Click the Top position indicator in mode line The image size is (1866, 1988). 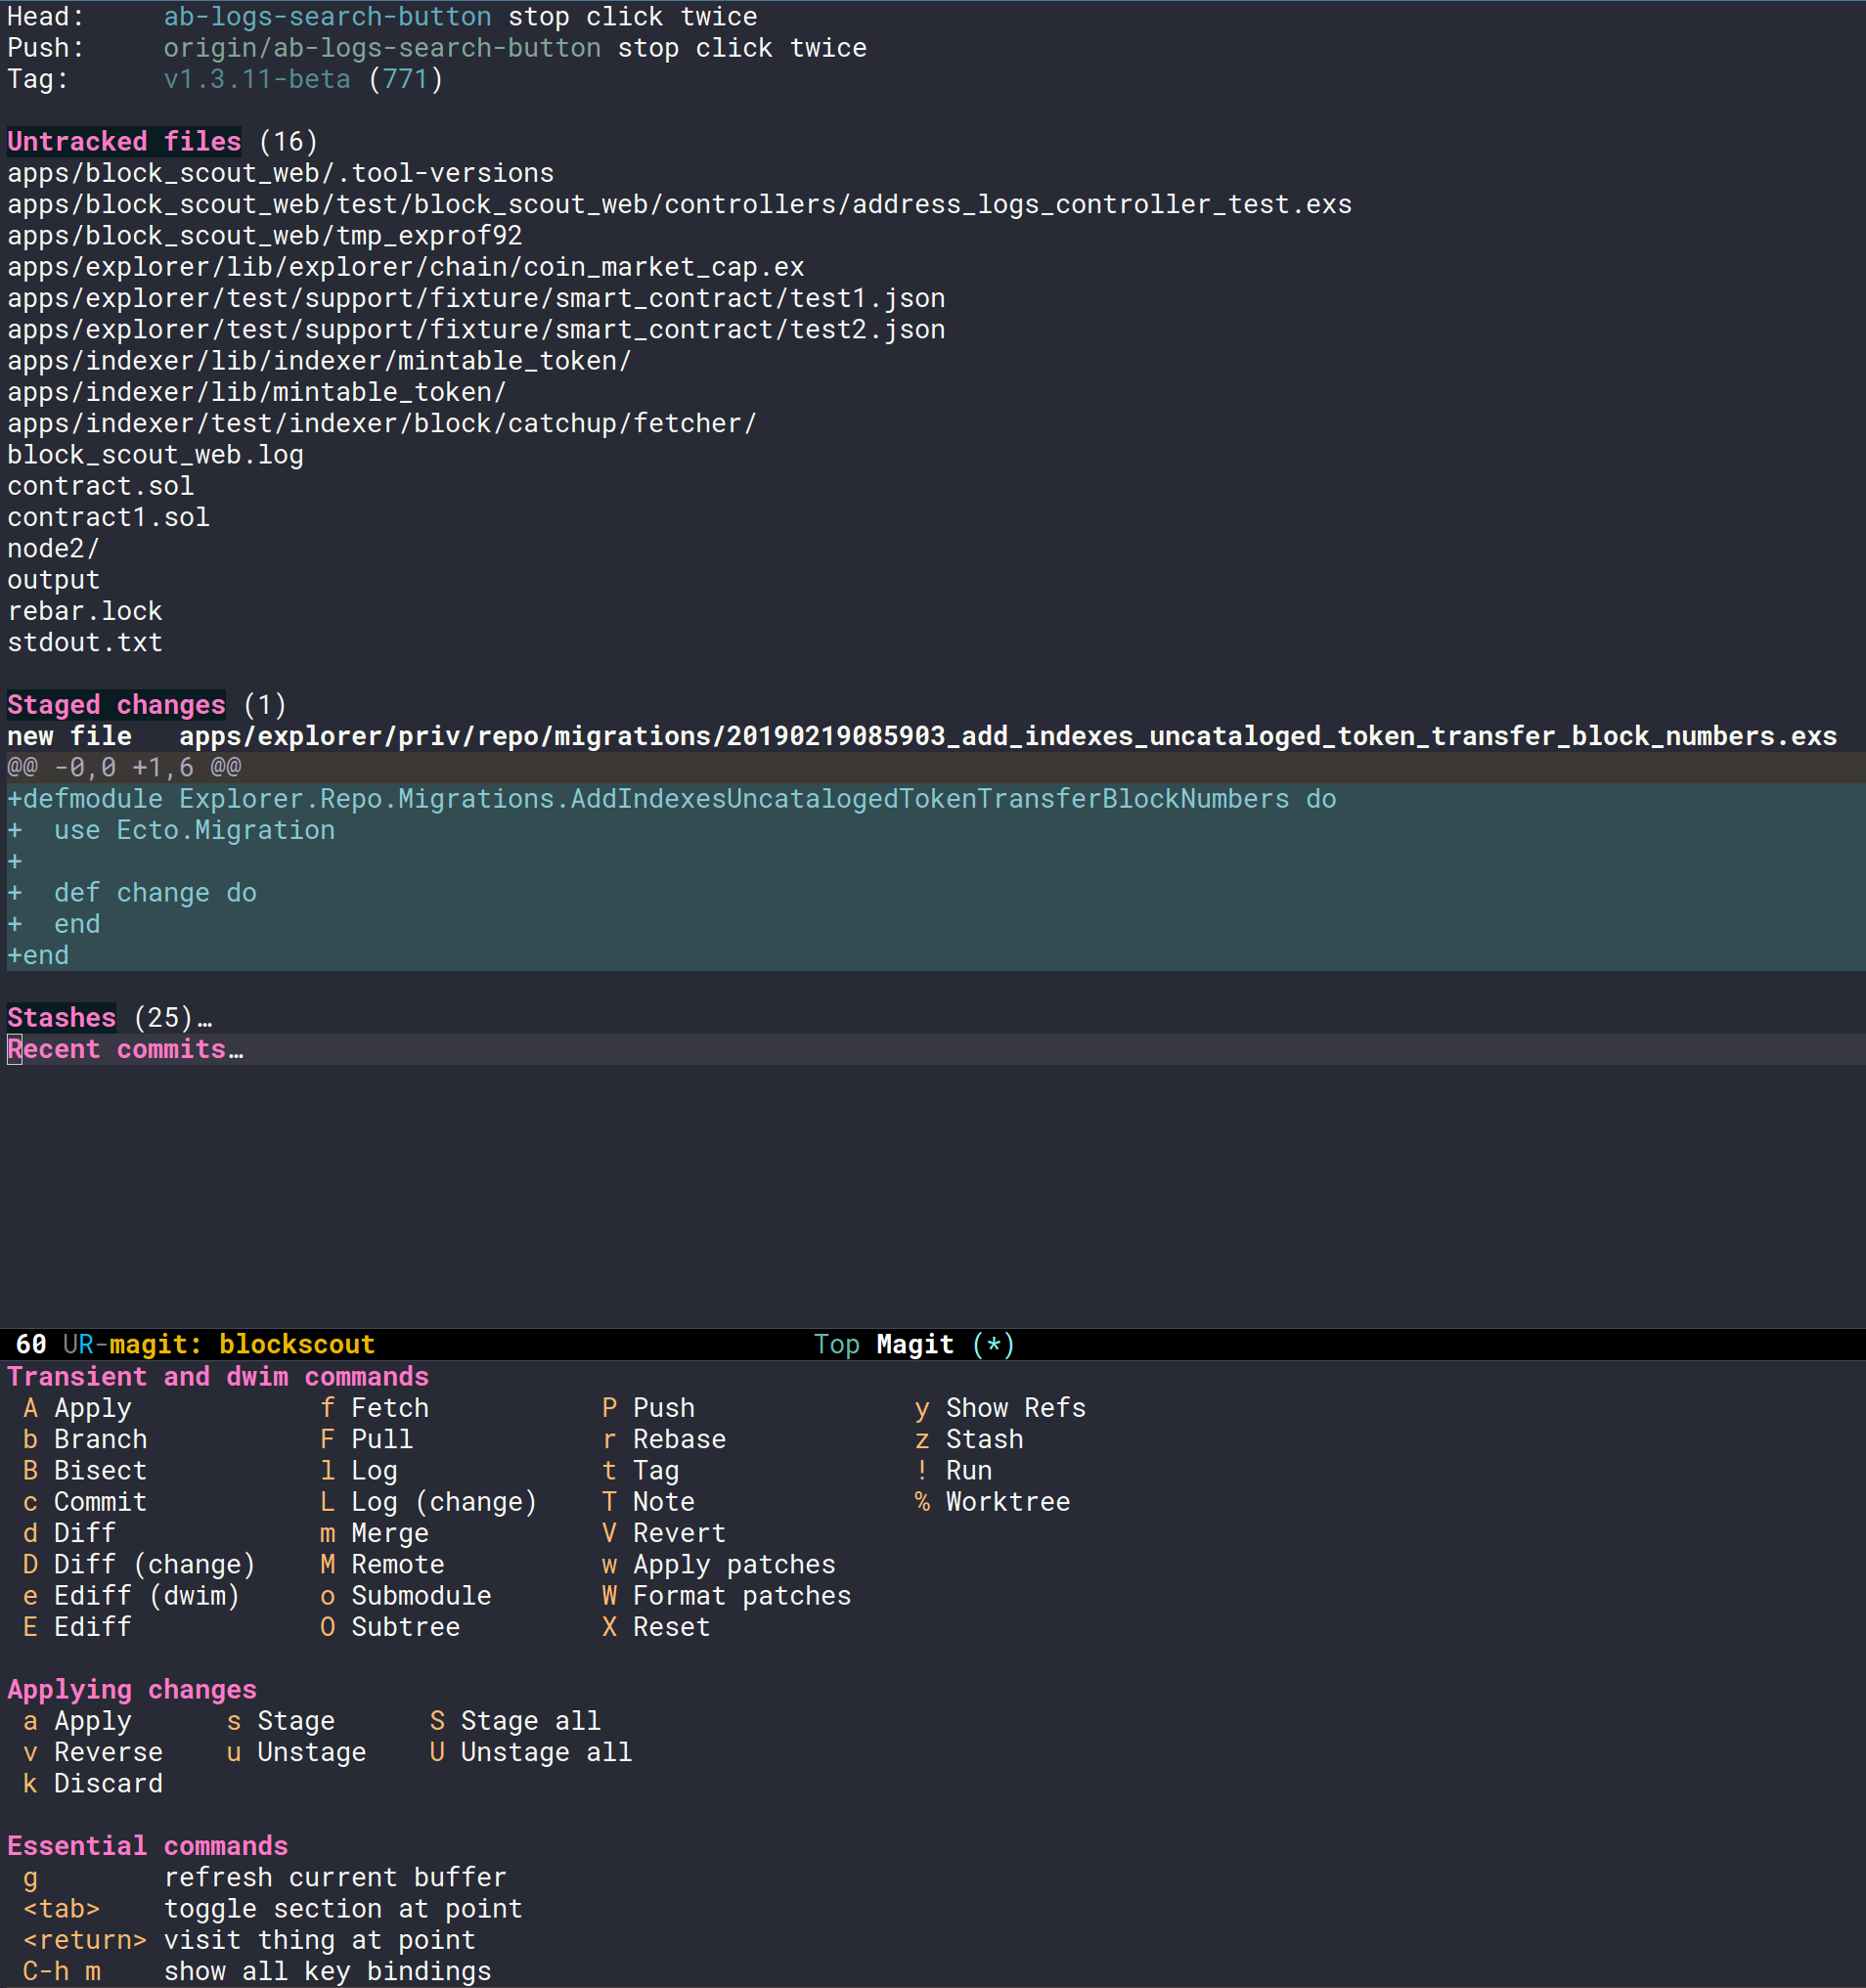[836, 1344]
